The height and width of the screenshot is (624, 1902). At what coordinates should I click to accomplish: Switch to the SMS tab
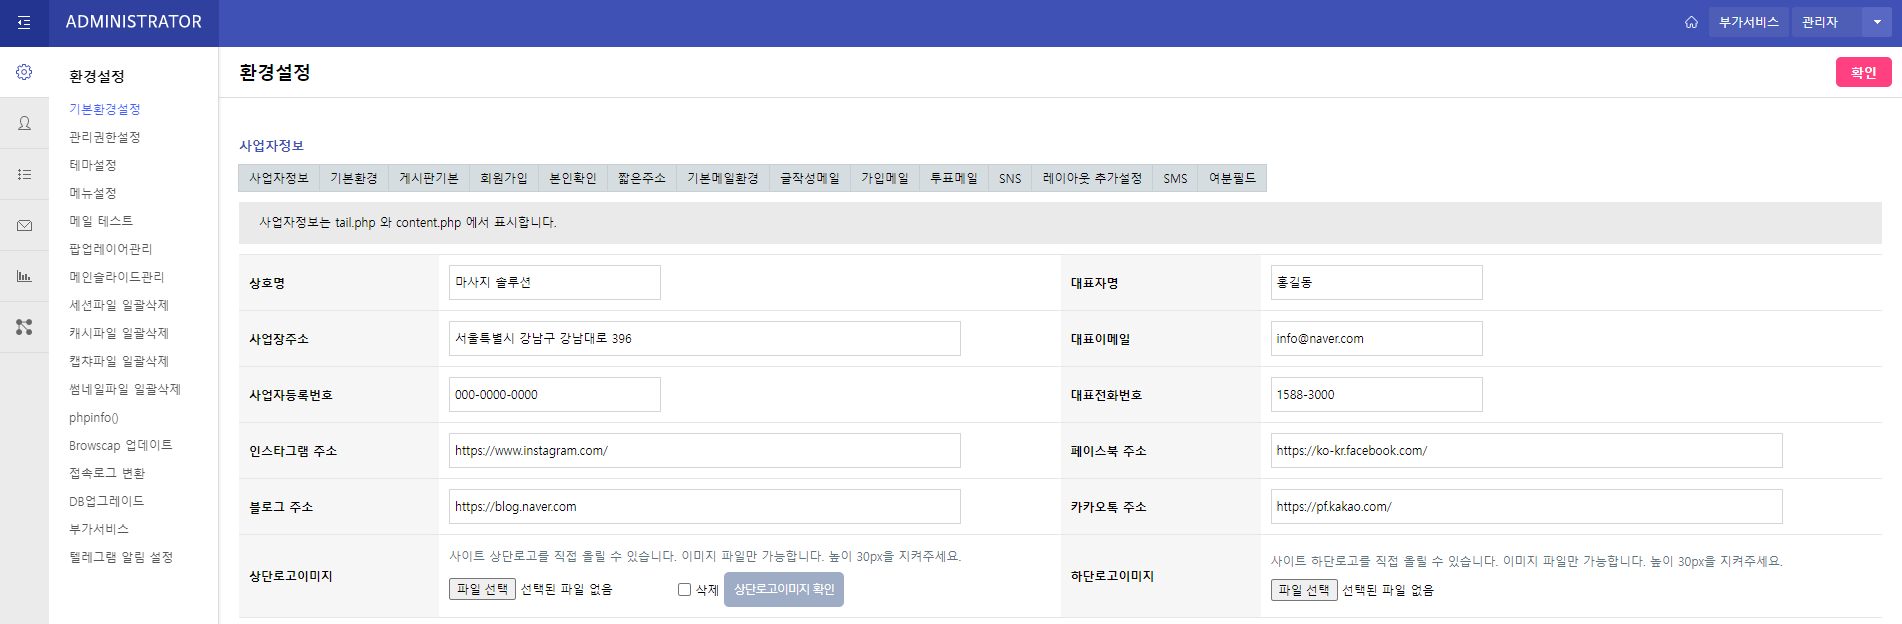[x=1175, y=178]
